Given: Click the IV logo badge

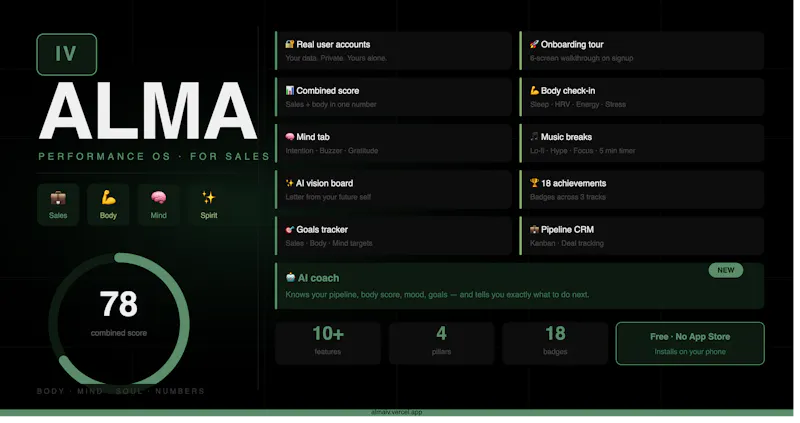Looking at the screenshot, I should tap(67, 54).
